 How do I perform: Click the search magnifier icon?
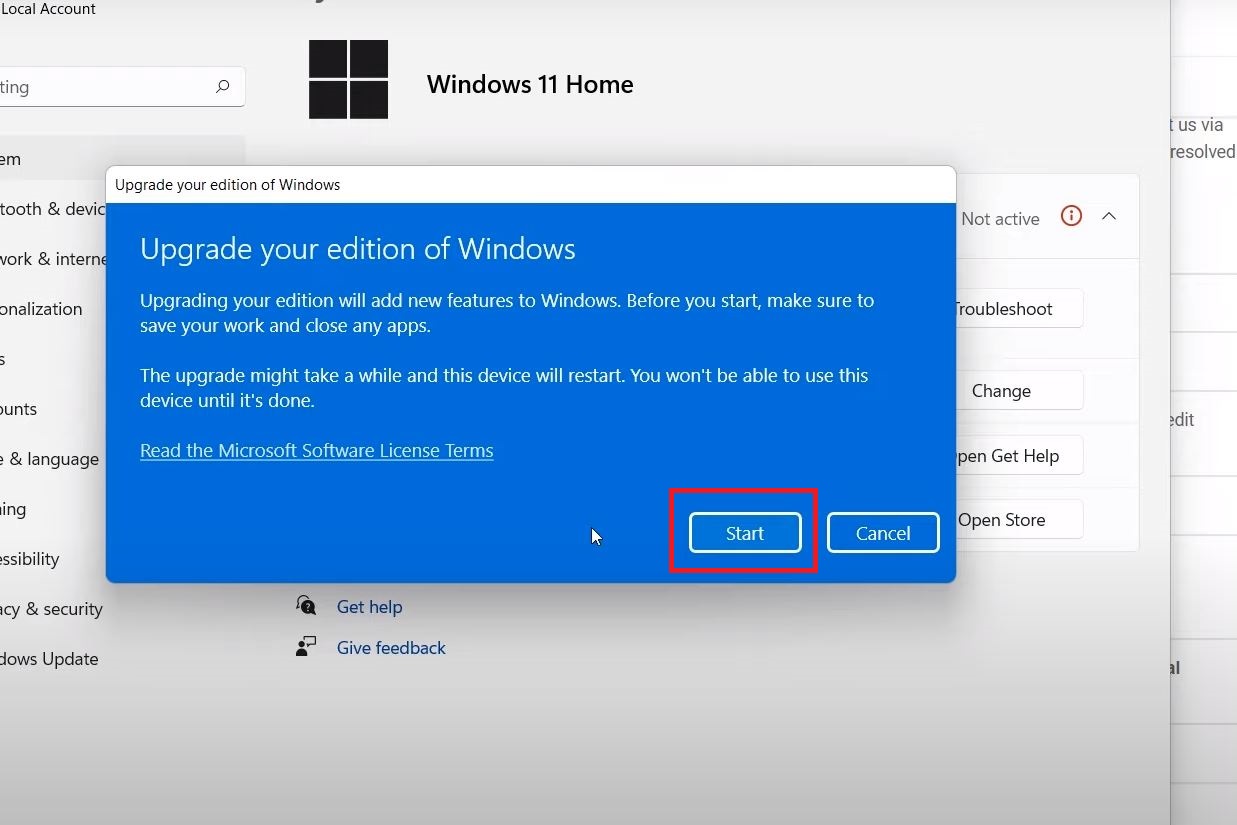point(222,87)
